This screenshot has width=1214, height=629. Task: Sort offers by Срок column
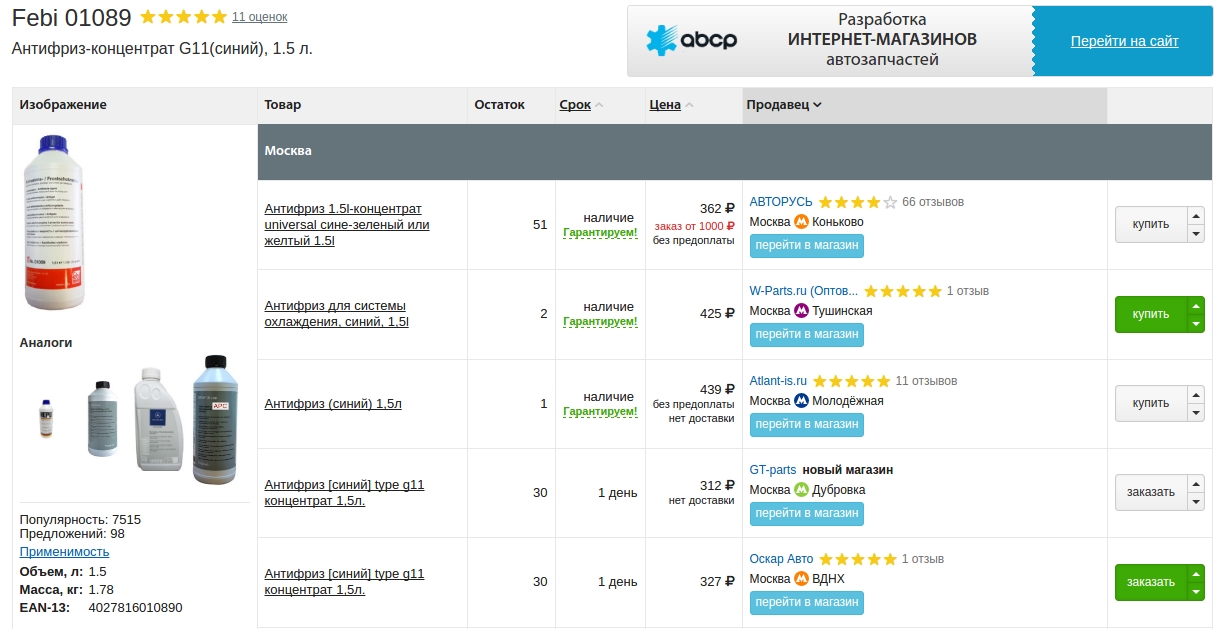575,105
